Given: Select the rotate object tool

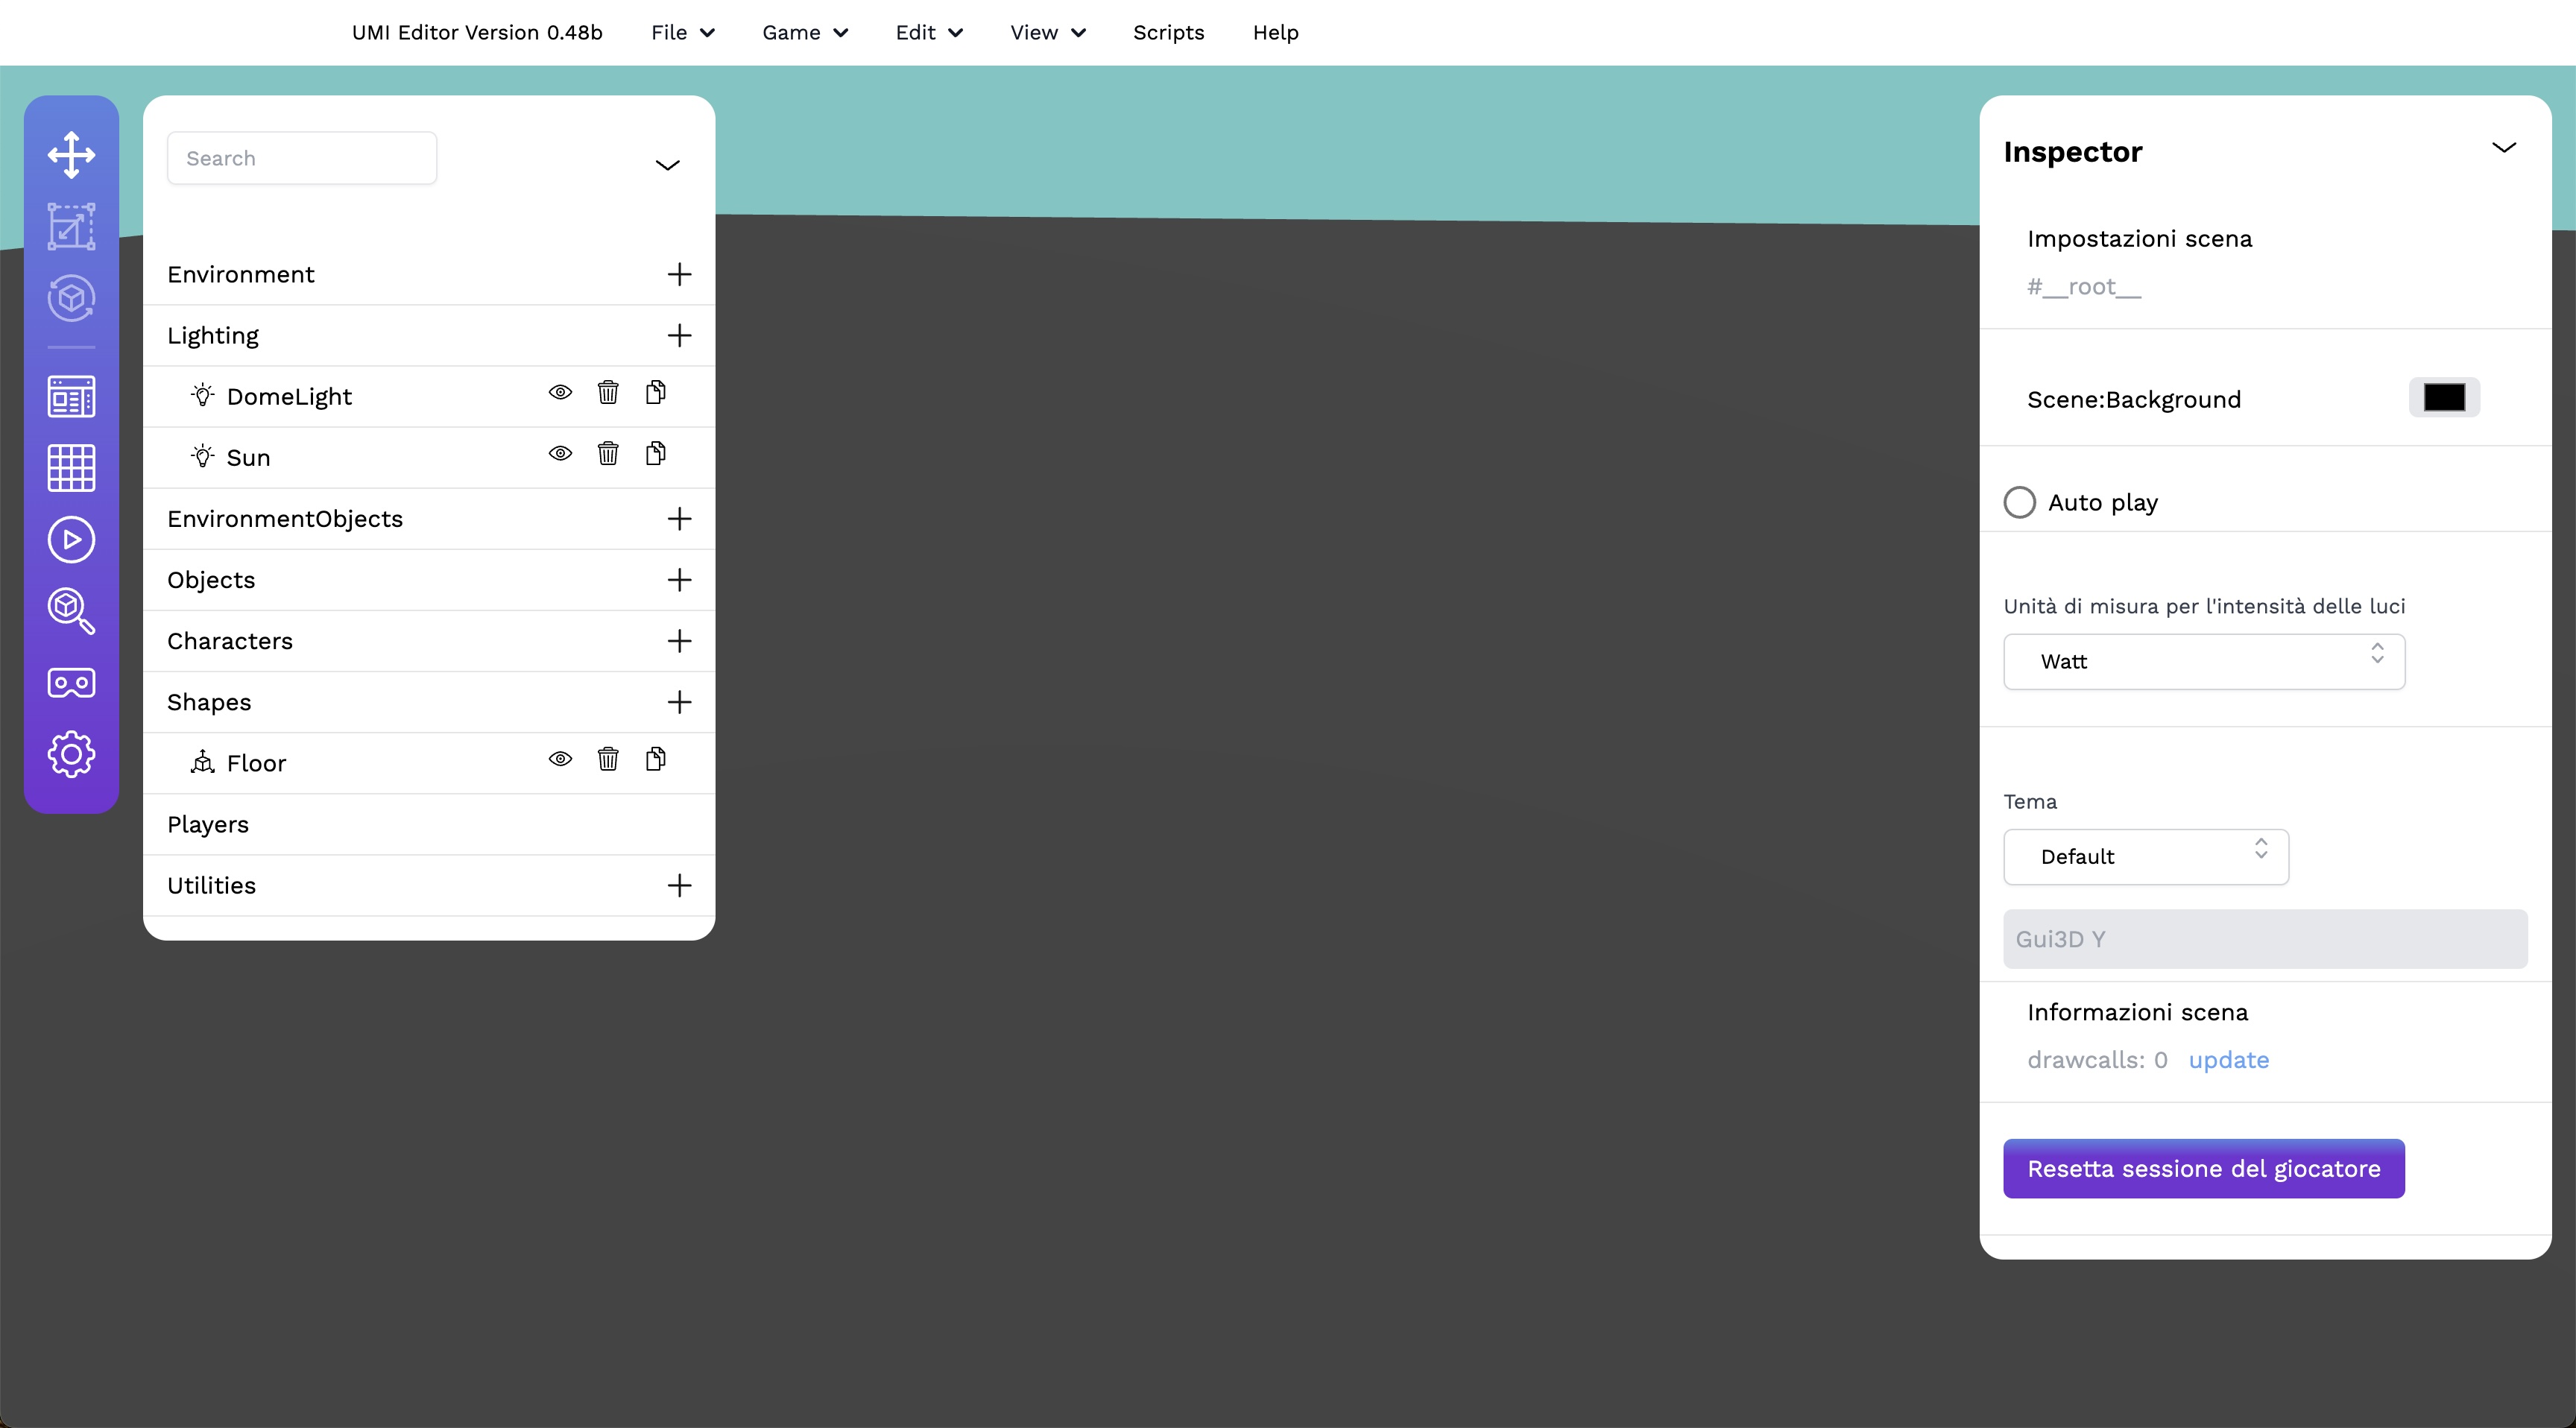Looking at the screenshot, I should click(71, 298).
